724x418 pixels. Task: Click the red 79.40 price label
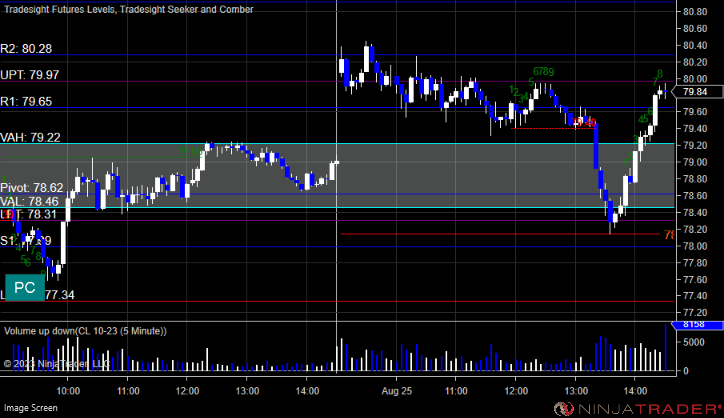[x=584, y=122]
